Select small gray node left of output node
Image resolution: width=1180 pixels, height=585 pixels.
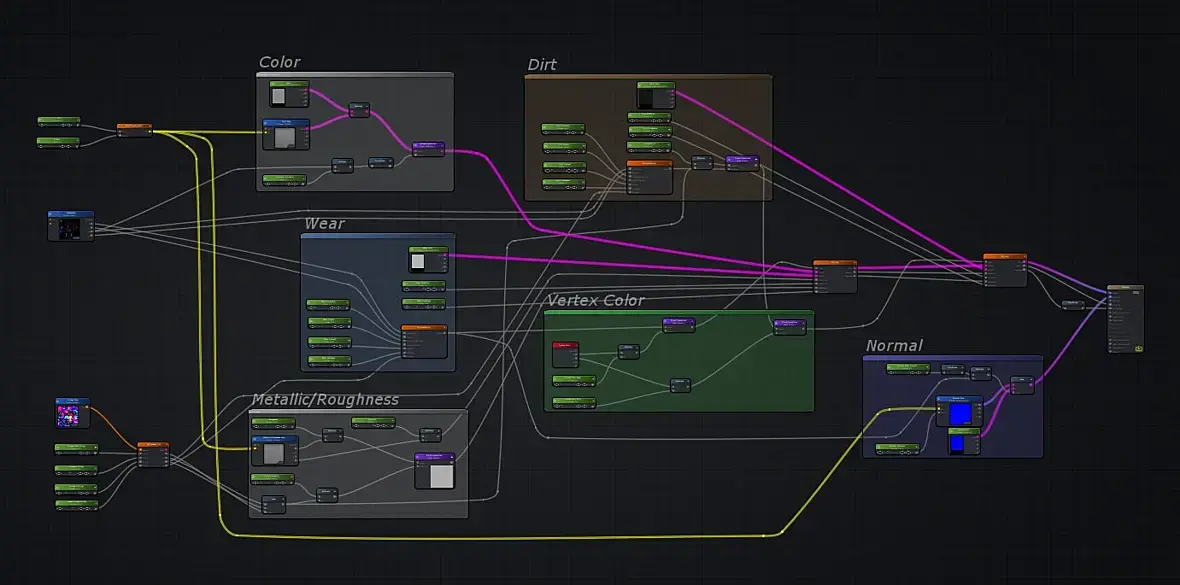pyautogui.click(x=1074, y=305)
